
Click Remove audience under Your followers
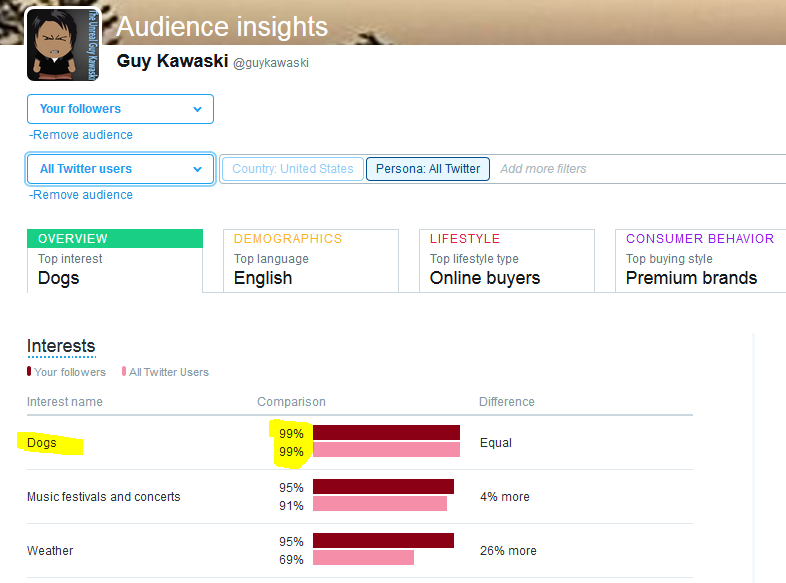click(x=81, y=135)
